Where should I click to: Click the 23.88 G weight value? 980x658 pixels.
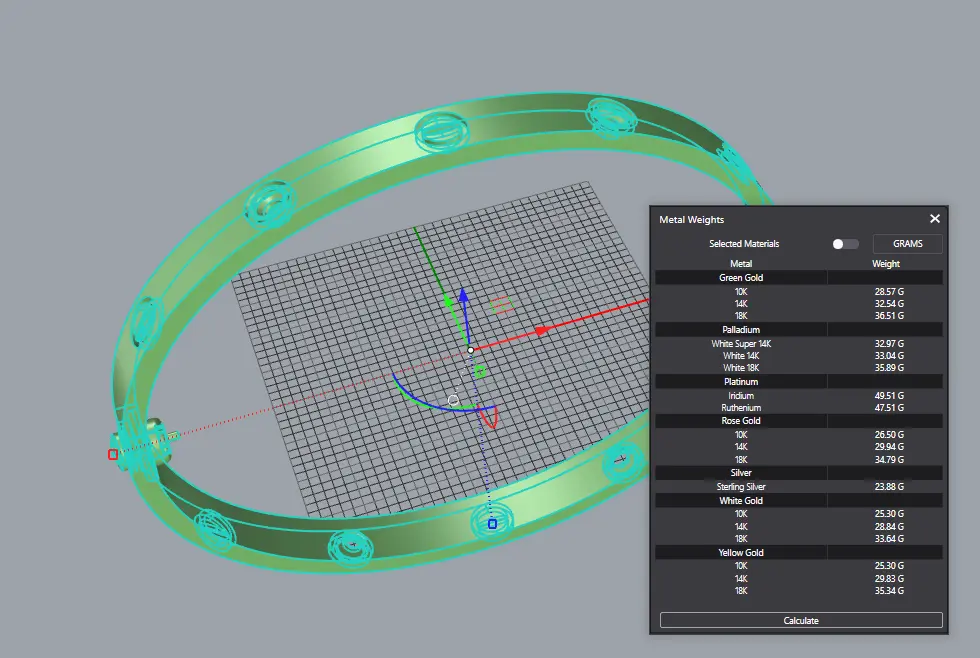(x=889, y=486)
